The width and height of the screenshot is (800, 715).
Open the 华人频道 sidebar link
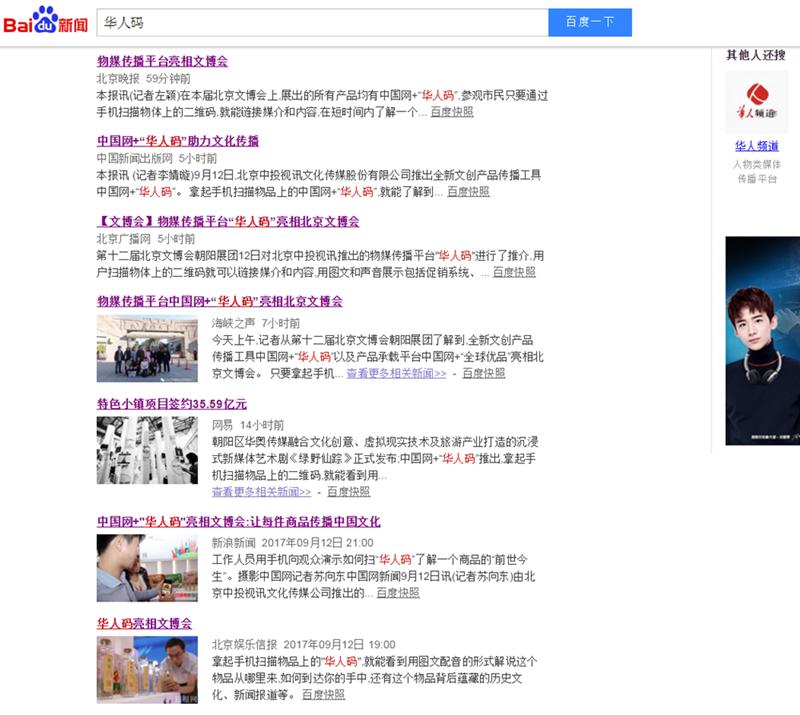point(757,146)
